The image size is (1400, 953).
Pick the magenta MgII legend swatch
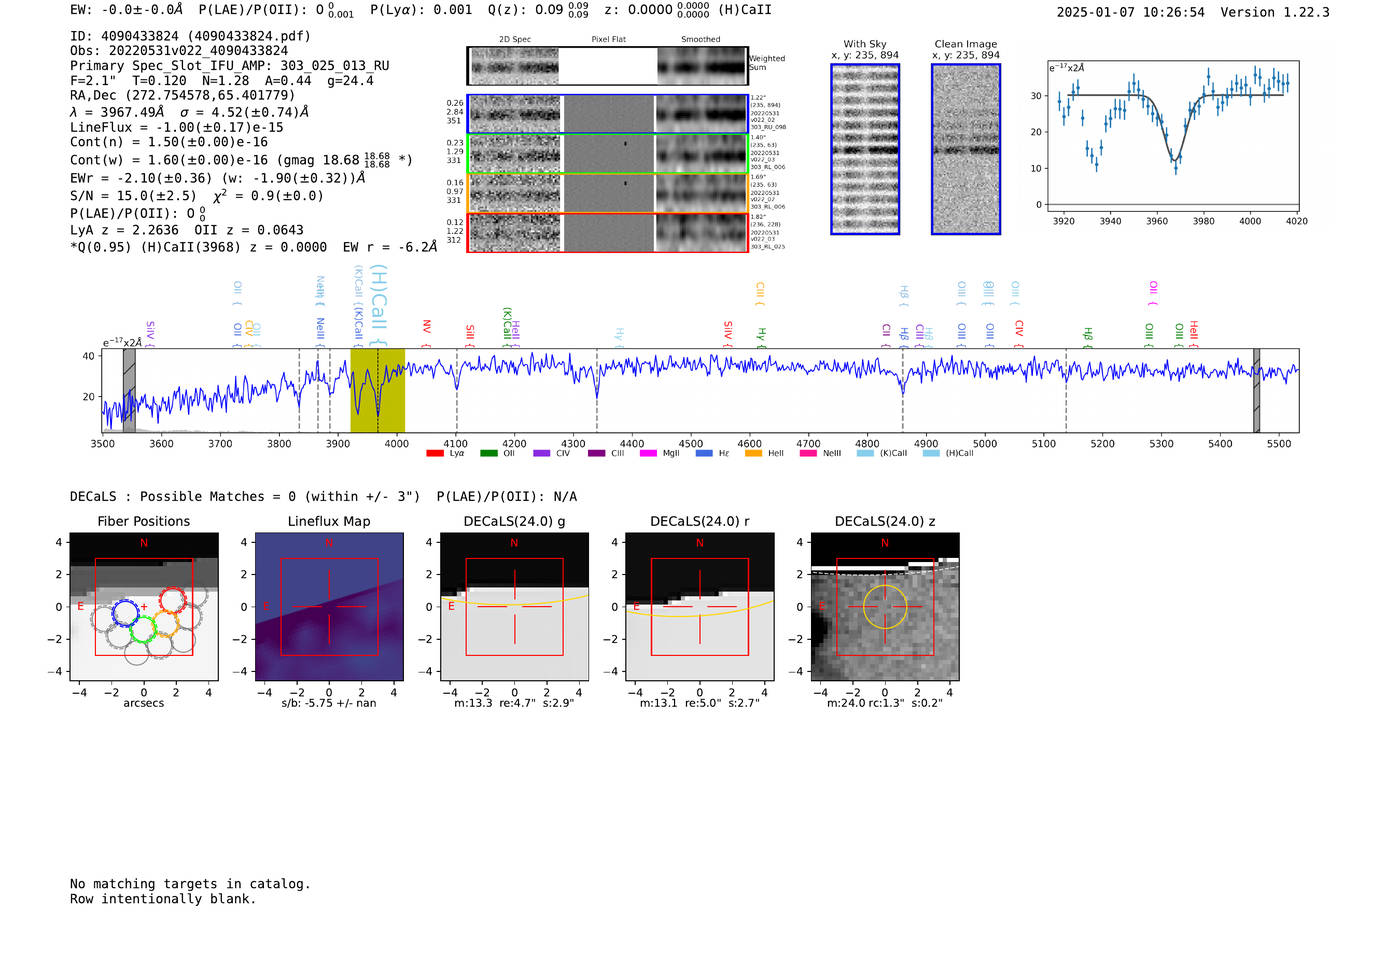648,454
